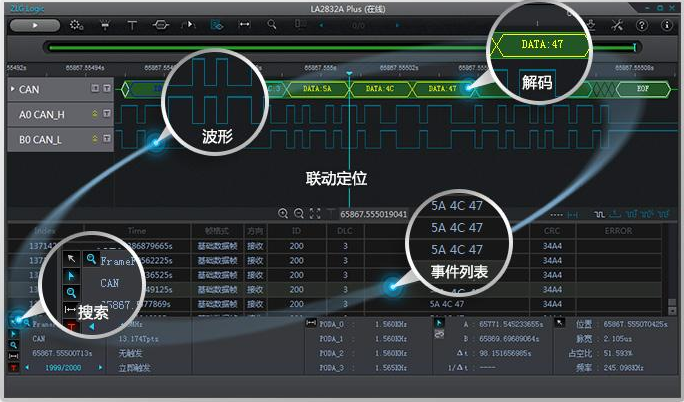The width and height of the screenshot is (684, 402).
Task: Fit waveform to full screen icon
Action: click(315, 214)
